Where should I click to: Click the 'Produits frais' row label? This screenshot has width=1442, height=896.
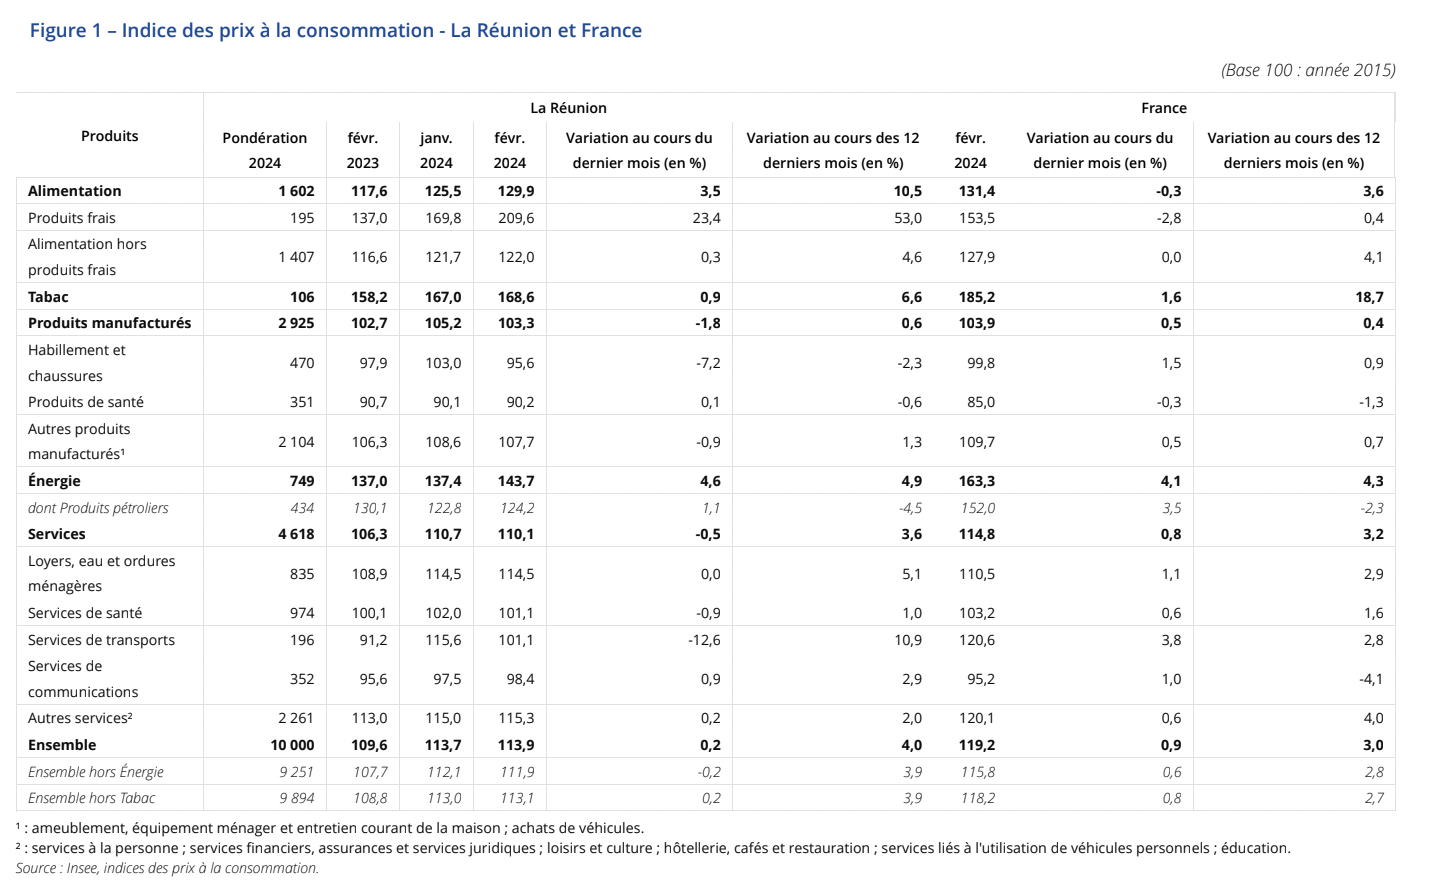pos(72,218)
